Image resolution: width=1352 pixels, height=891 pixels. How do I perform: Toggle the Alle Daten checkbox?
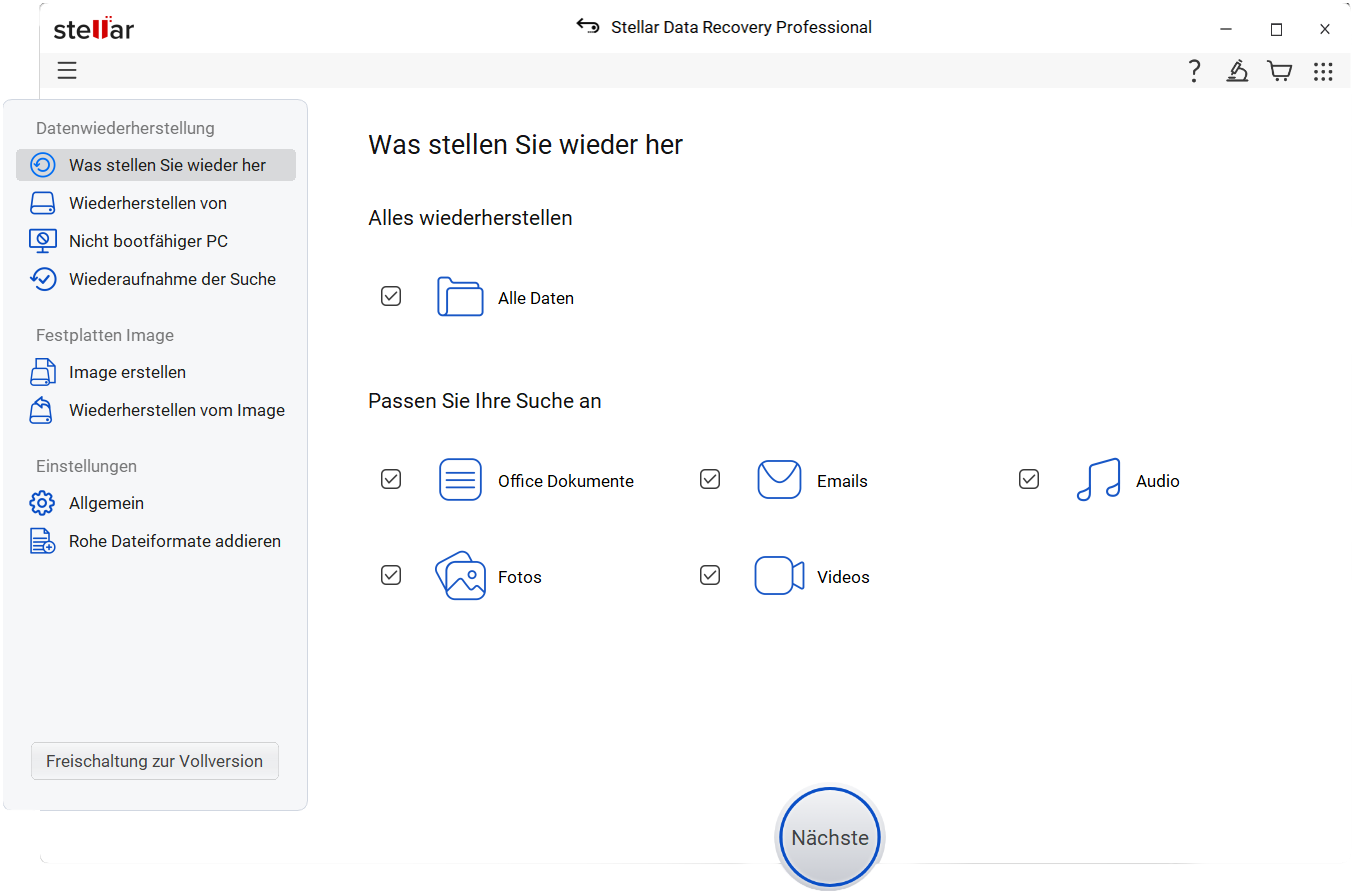point(391,297)
